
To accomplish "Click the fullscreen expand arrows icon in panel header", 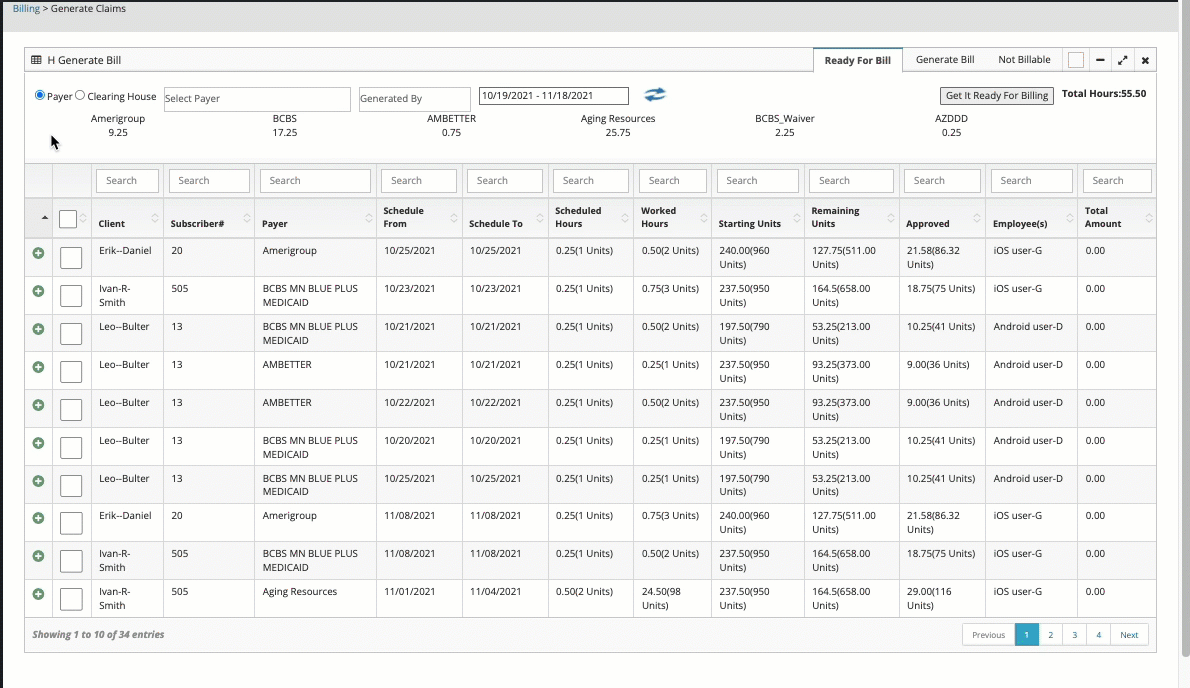I will 1122,60.
